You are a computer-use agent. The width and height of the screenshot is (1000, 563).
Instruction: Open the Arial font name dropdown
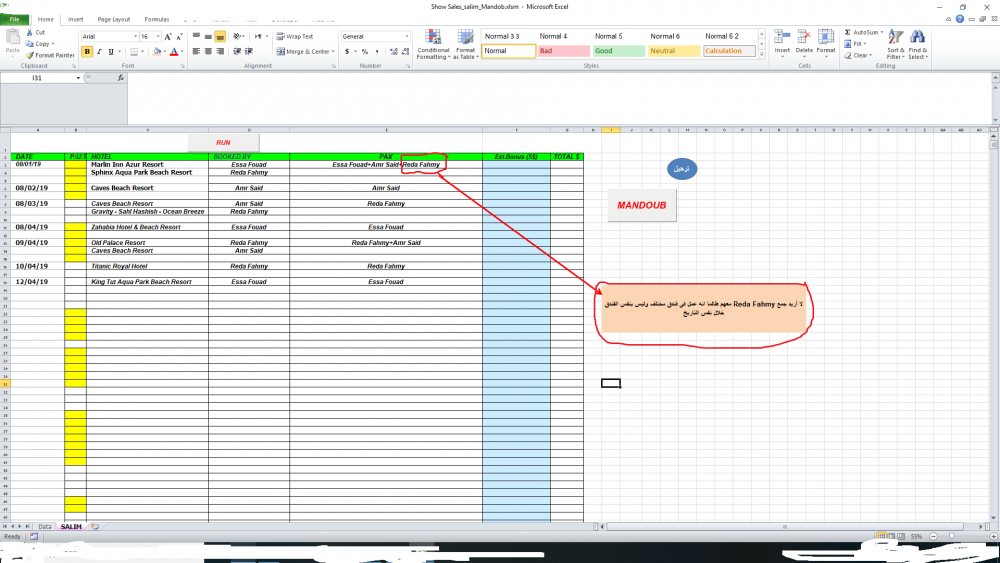135,37
